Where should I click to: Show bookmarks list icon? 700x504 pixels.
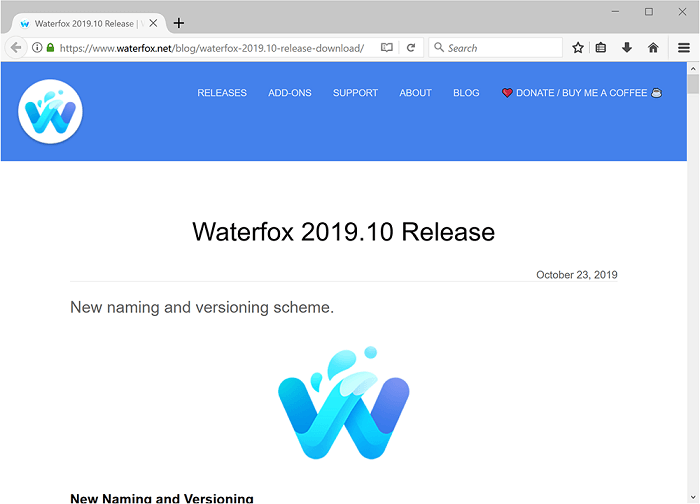pyautogui.click(x=601, y=47)
